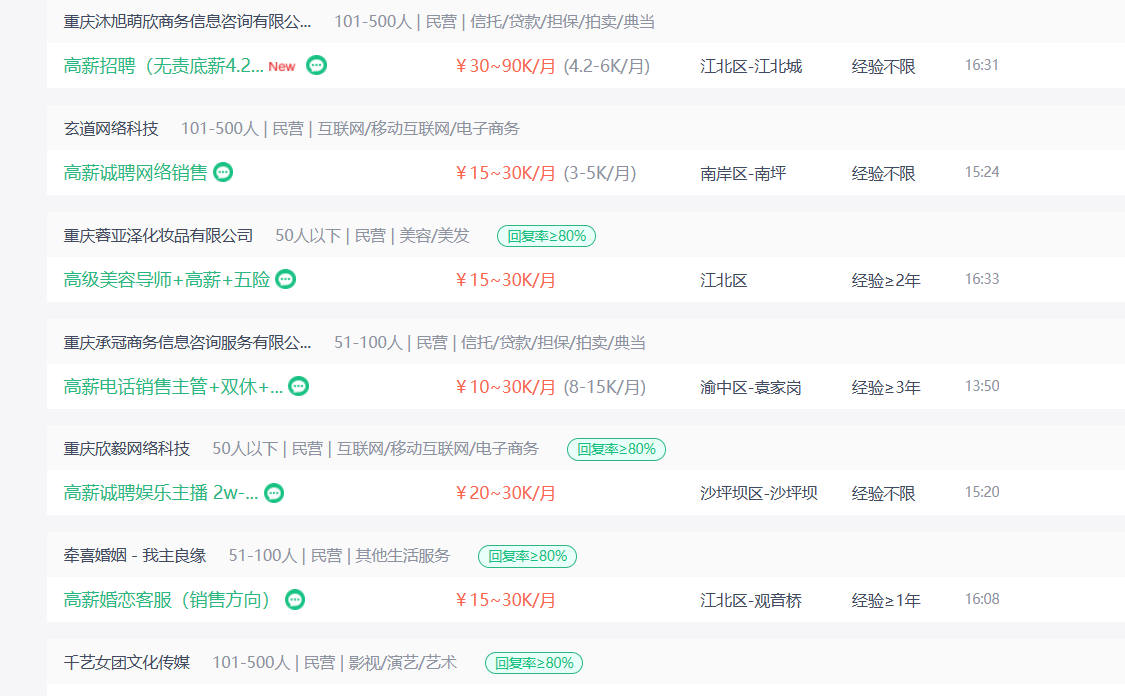Open chat icon for 高级美容导师+高薪+五险

(286, 279)
